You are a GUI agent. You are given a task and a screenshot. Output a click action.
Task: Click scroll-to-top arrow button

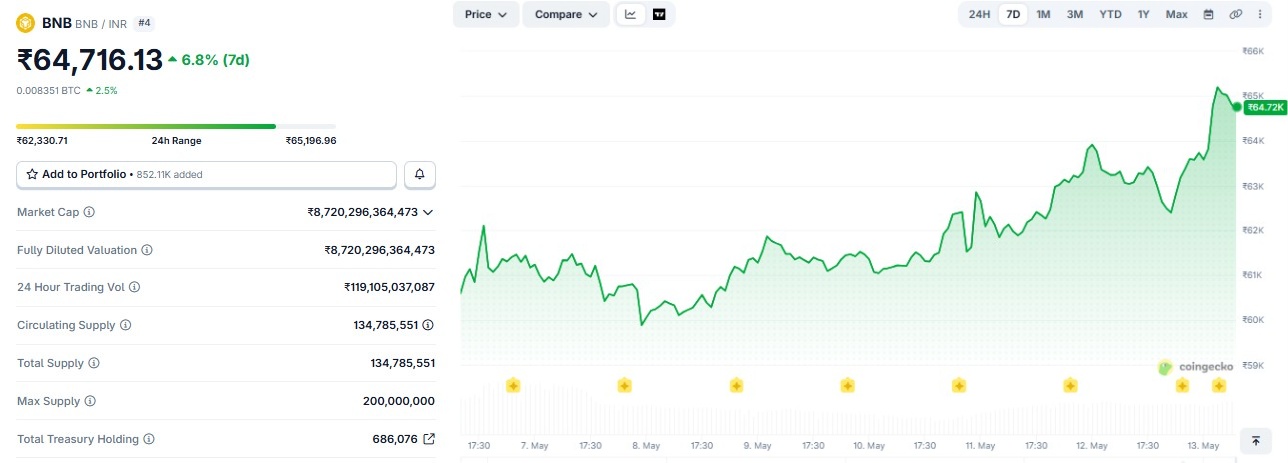point(1255,441)
